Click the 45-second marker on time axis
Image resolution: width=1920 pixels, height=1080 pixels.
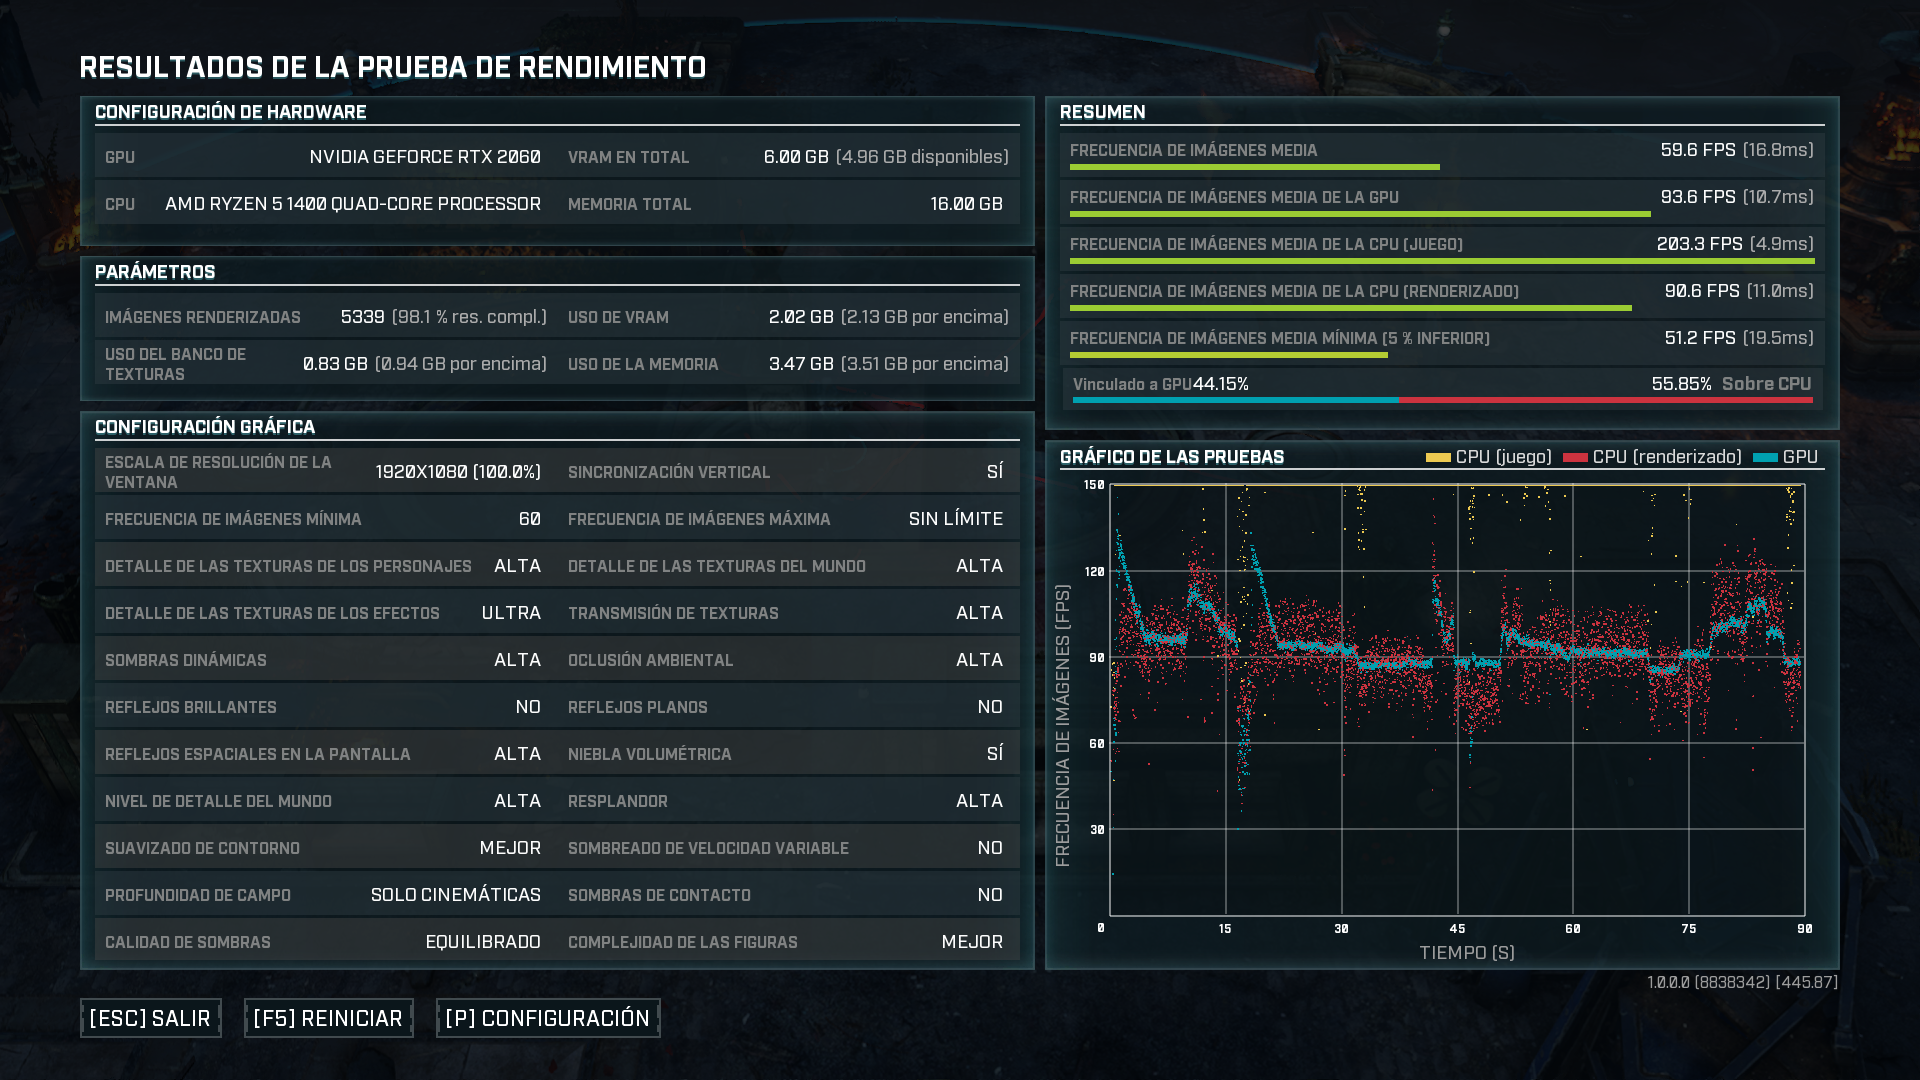[x=1457, y=929]
